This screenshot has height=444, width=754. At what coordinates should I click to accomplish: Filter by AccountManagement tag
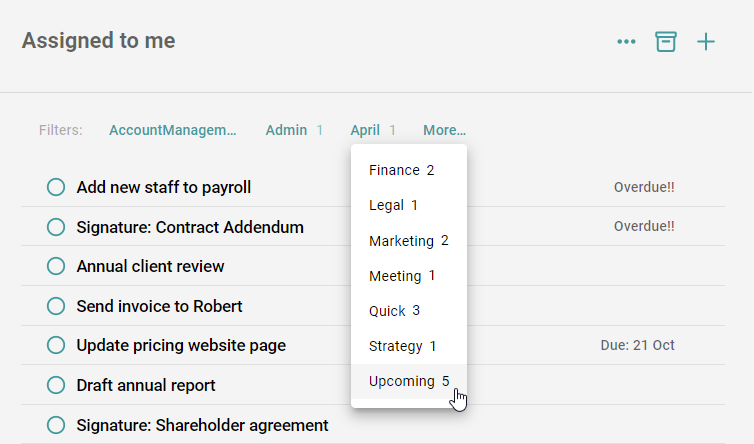(173, 130)
